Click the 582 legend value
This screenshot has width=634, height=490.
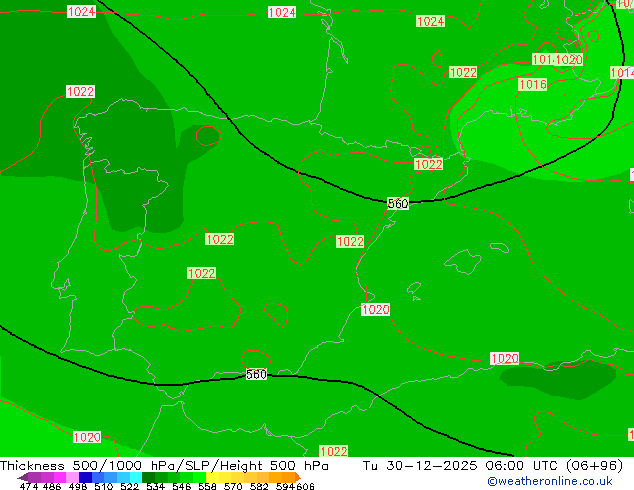[x=259, y=486]
